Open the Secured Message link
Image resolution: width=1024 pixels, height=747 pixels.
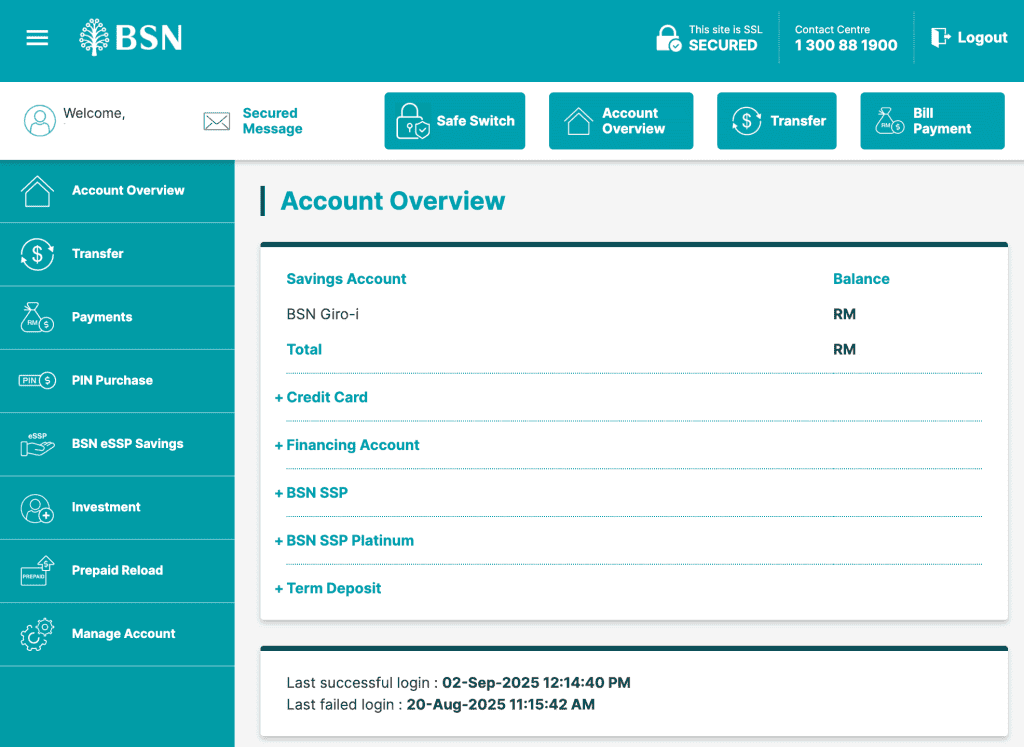[x=272, y=121]
